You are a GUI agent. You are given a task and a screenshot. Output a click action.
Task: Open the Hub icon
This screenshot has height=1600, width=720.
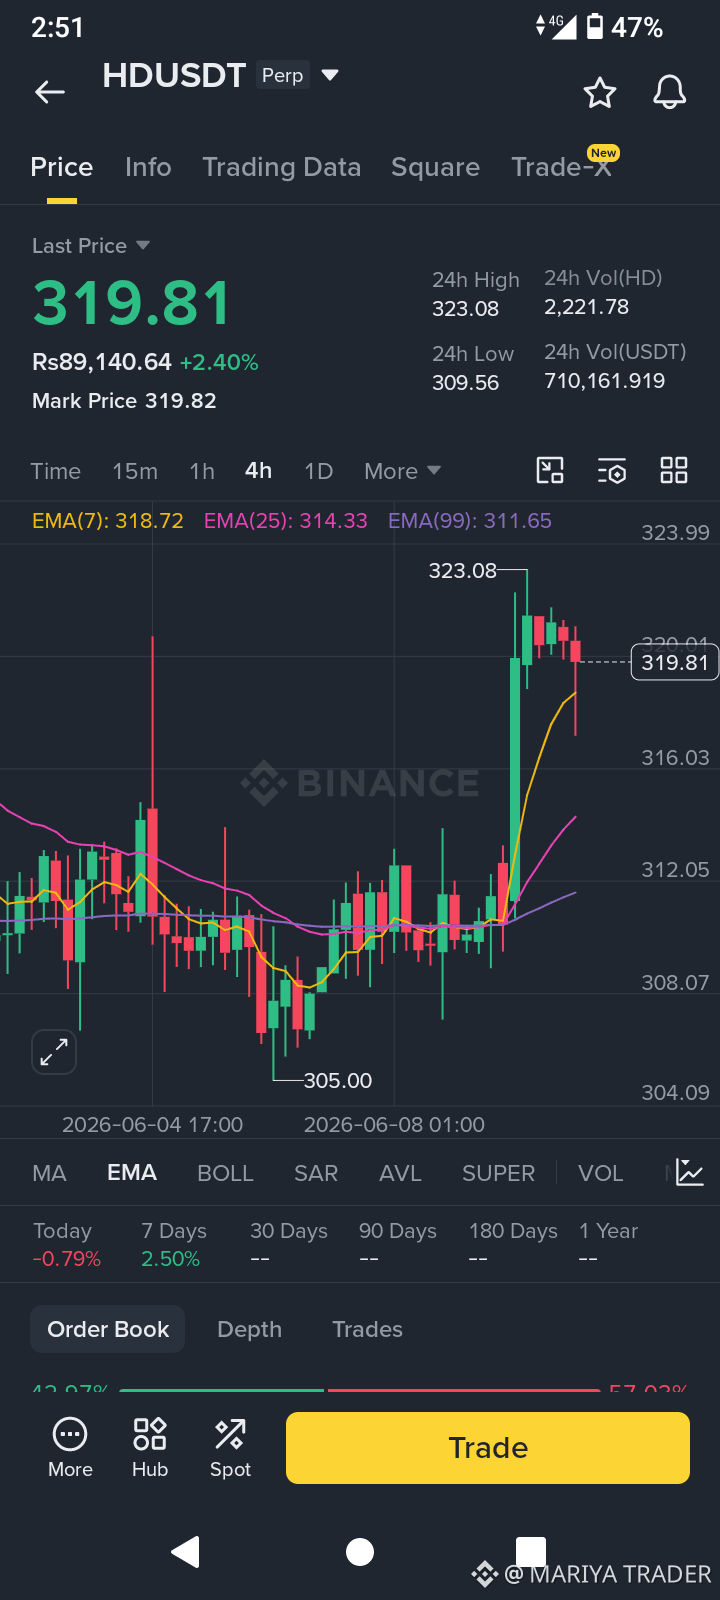click(x=150, y=1448)
